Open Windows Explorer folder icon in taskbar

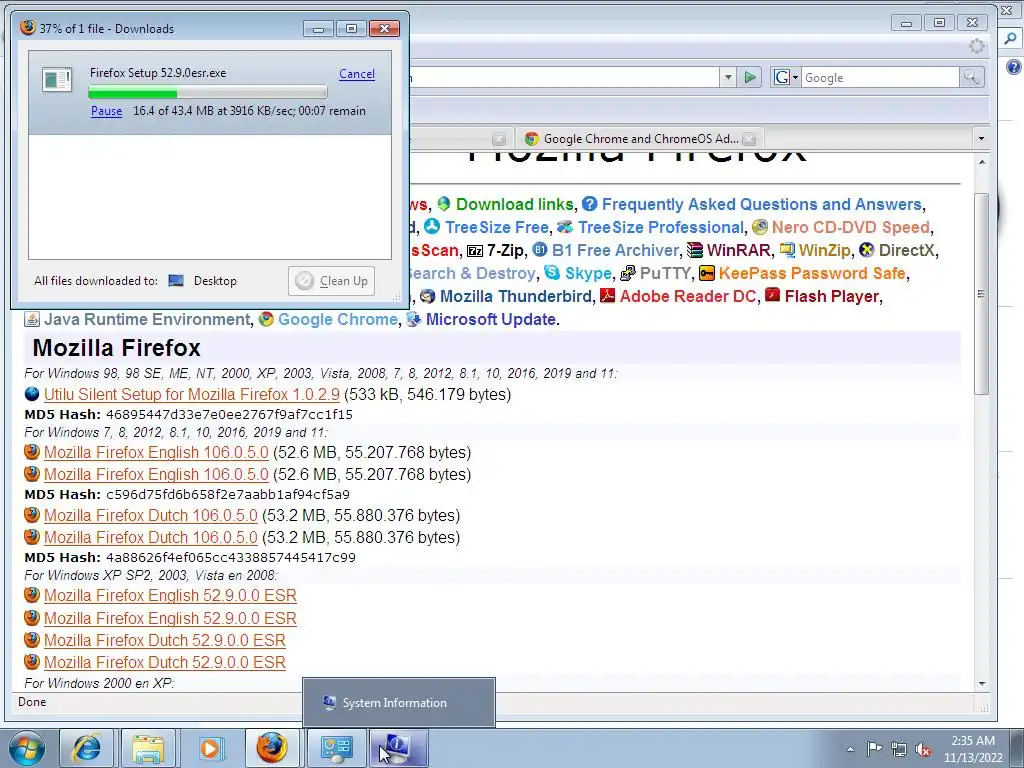(148, 748)
